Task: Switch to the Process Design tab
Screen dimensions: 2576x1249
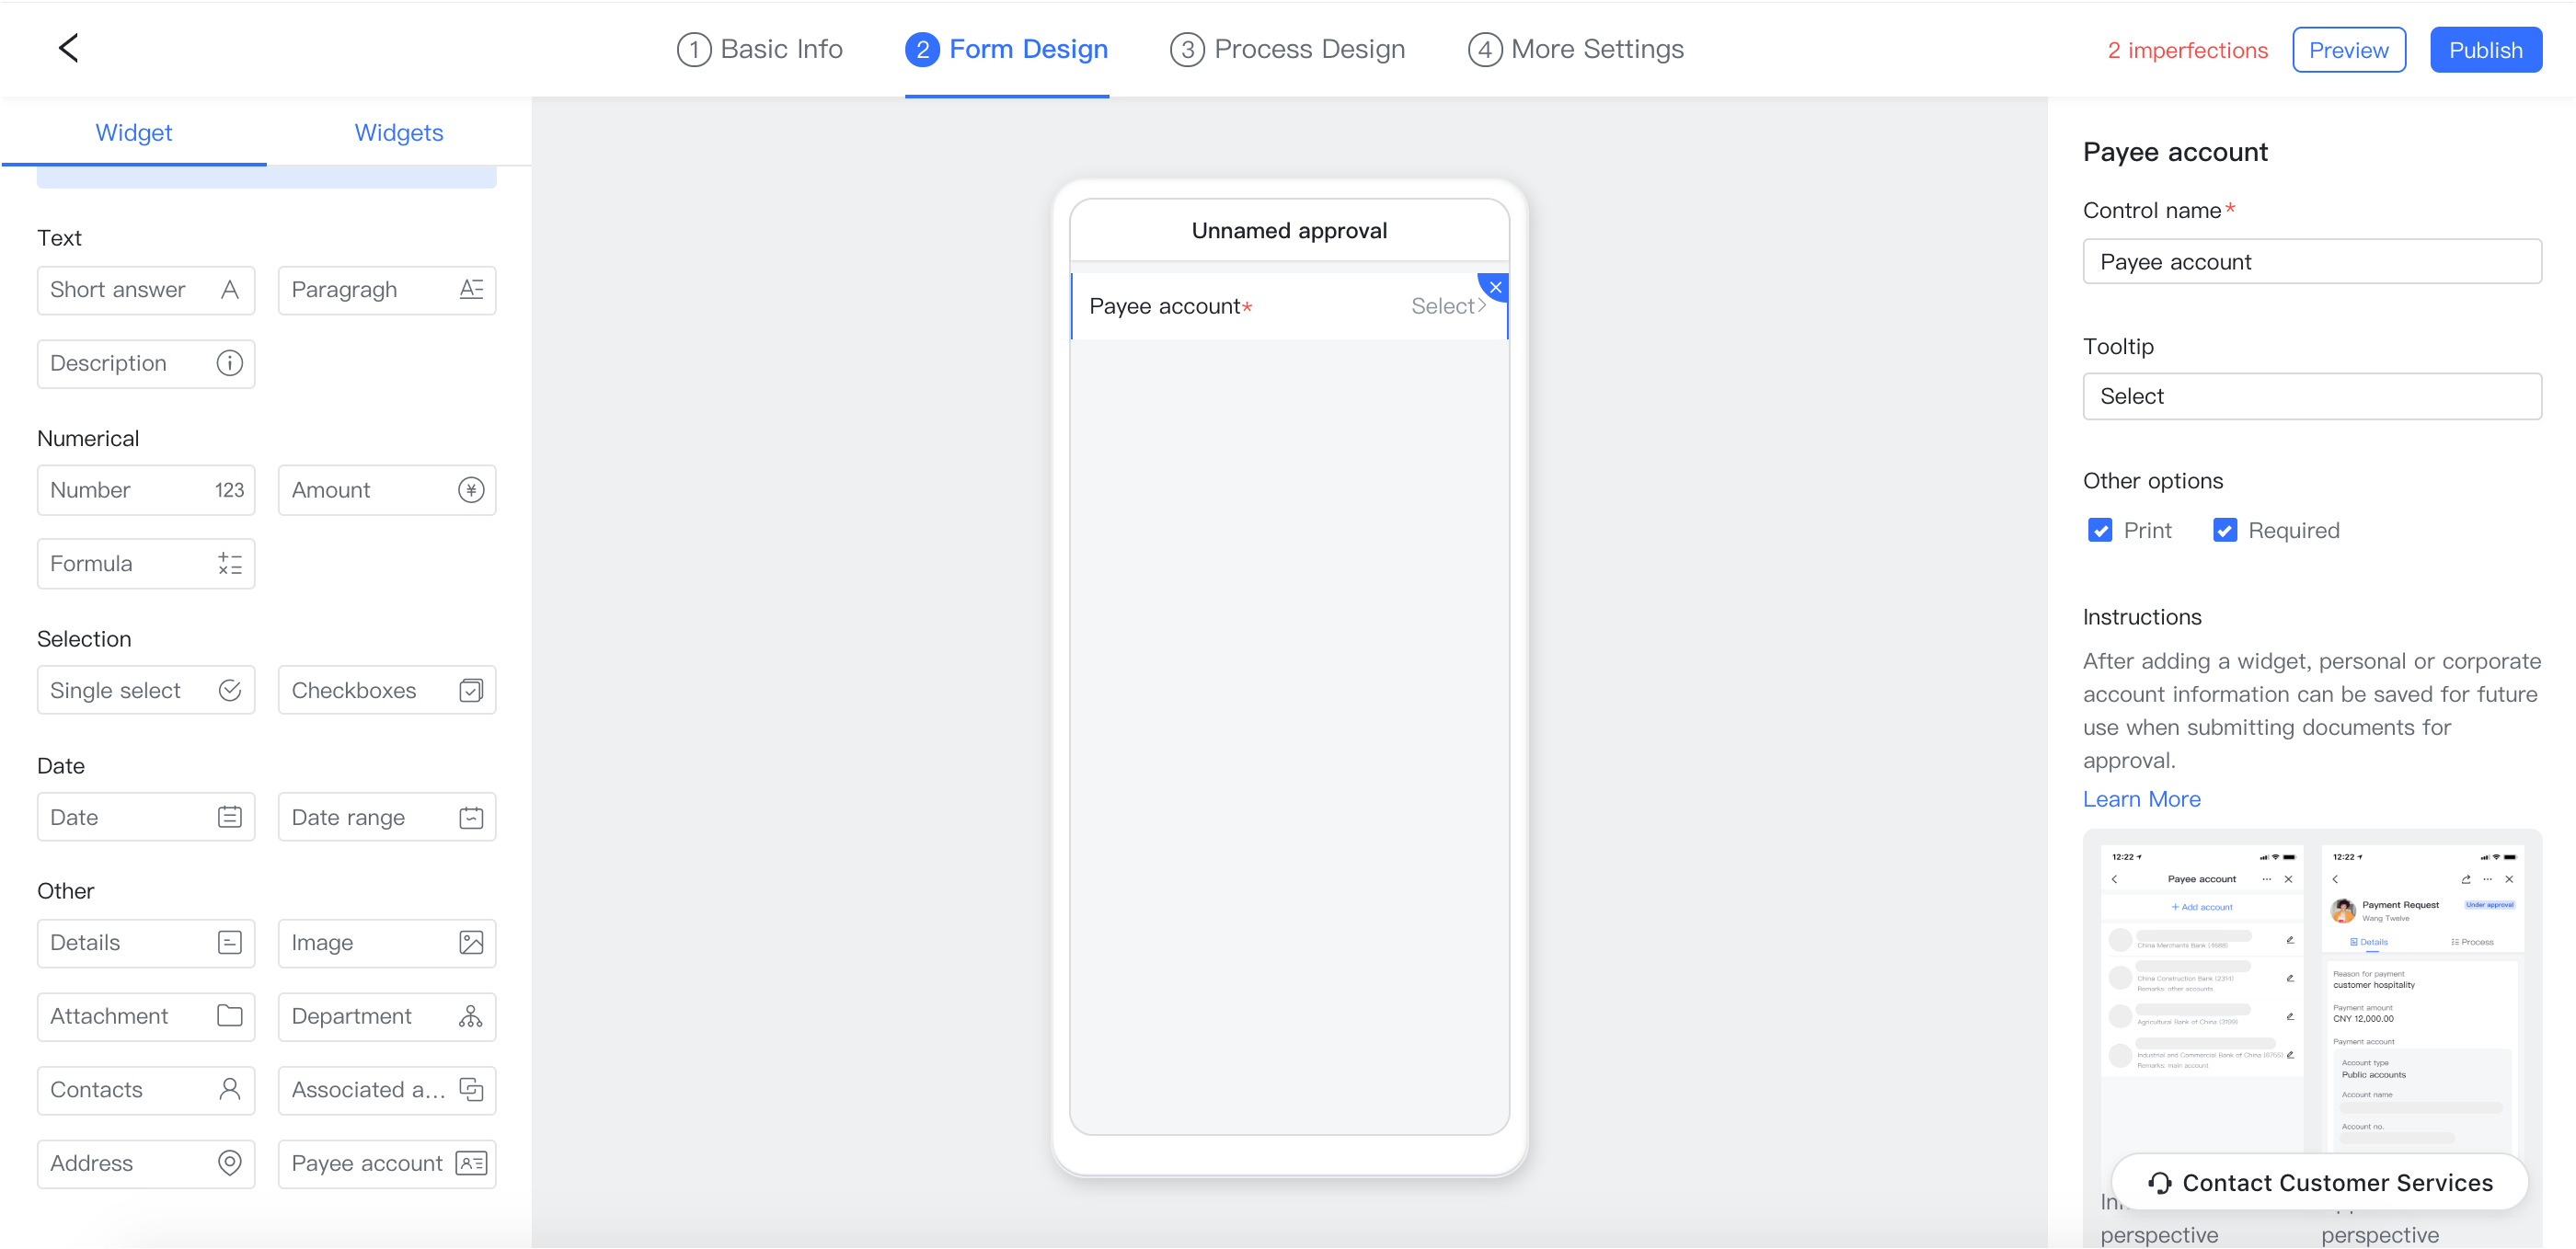Action: (1287, 48)
